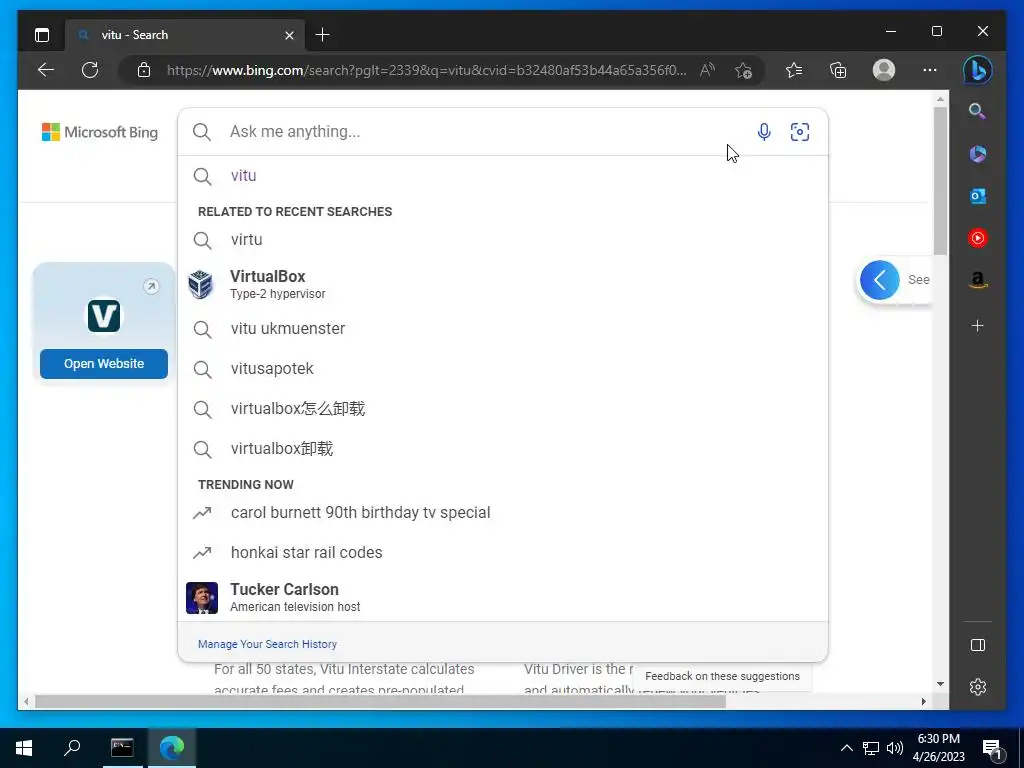Show hidden system tray icons
The image size is (1024, 768).
click(x=846, y=748)
